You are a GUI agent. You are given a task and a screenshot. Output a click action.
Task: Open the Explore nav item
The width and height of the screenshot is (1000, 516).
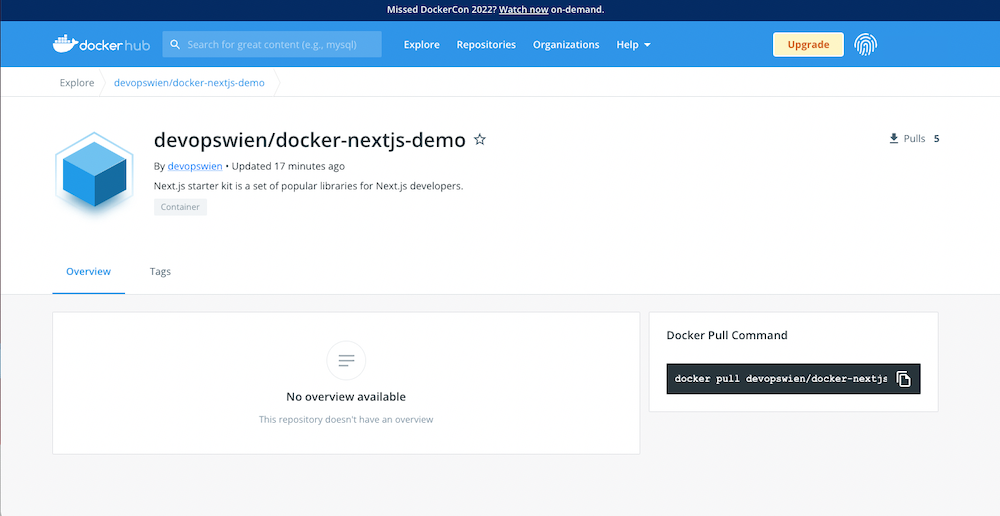pos(422,45)
